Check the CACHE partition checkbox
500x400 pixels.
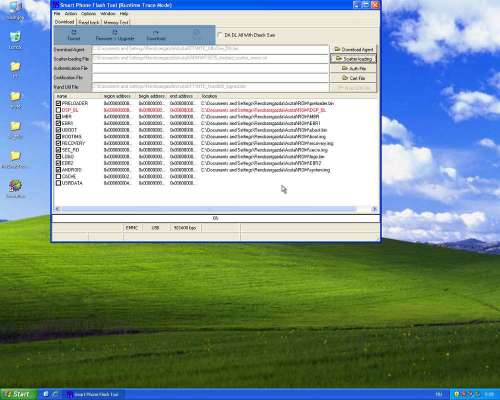(58, 176)
